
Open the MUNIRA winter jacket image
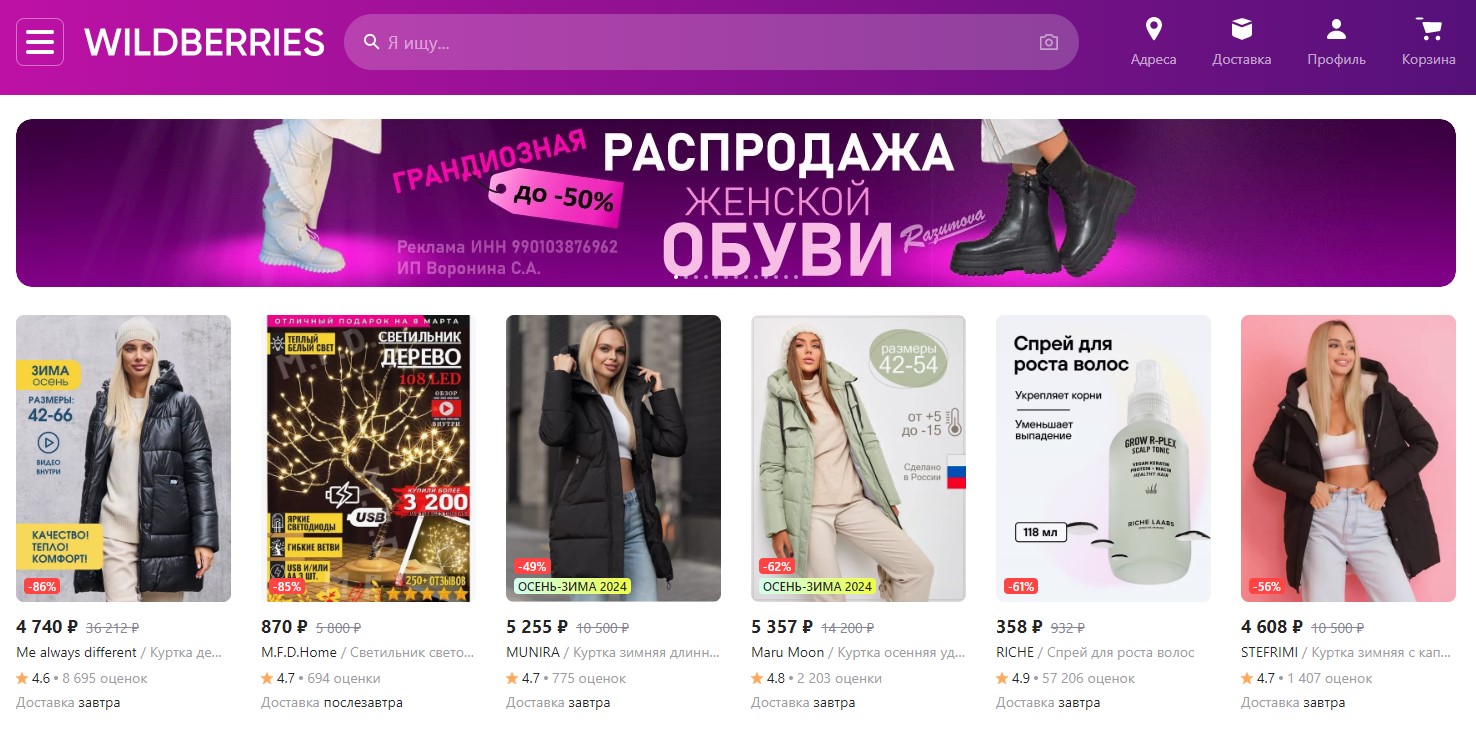(x=613, y=458)
